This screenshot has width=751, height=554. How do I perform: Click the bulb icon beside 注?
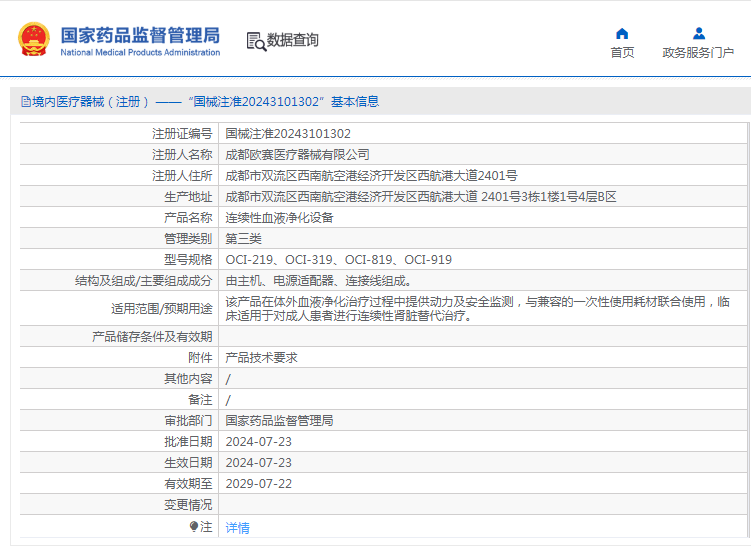[x=193, y=527]
